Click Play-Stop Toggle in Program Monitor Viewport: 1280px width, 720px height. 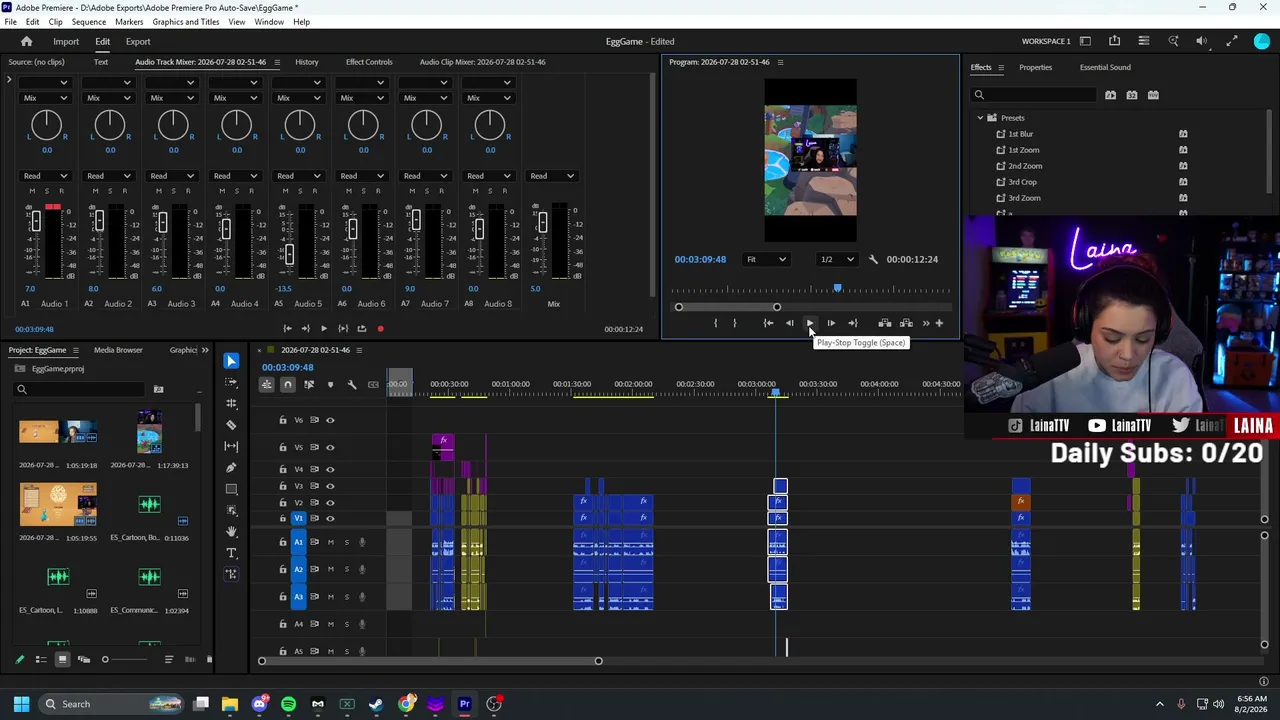(810, 323)
